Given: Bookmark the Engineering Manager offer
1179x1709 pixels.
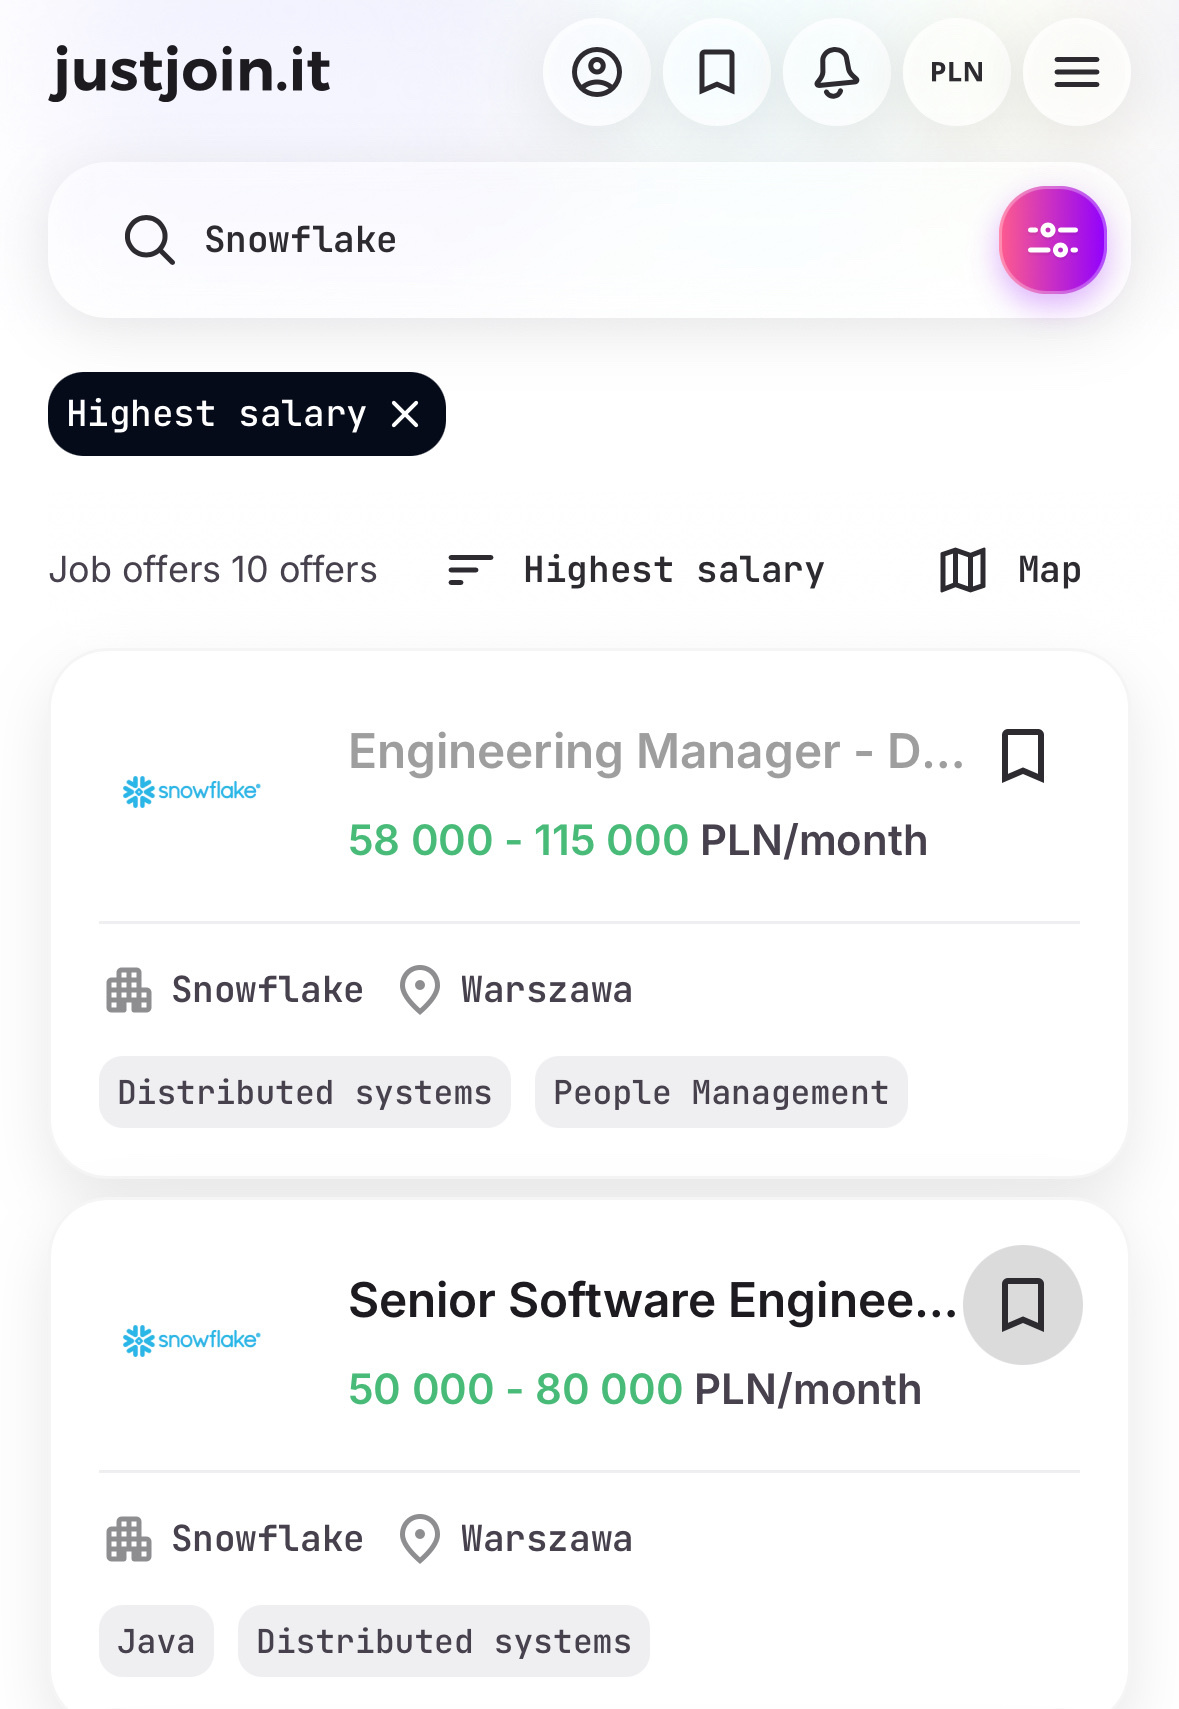Looking at the screenshot, I should (x=1023, y=755).
